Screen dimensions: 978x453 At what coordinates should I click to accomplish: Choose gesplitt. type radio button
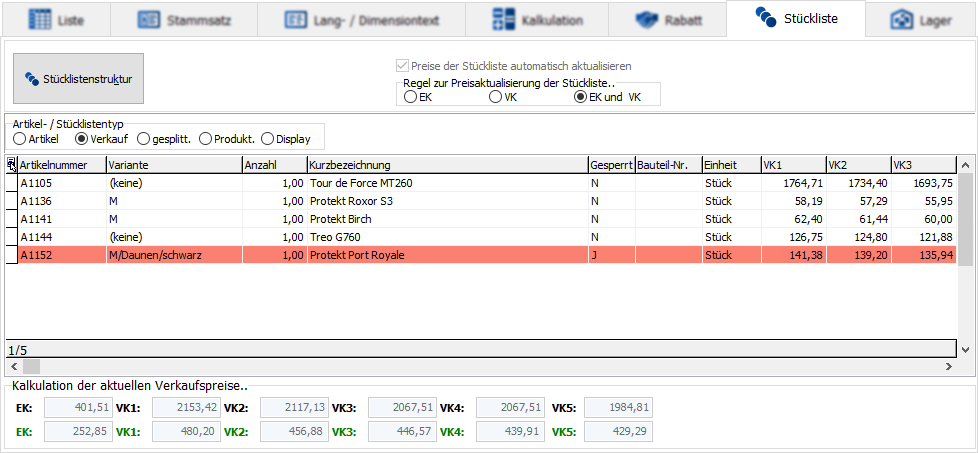pyautogui.click(x=143, y=139)
